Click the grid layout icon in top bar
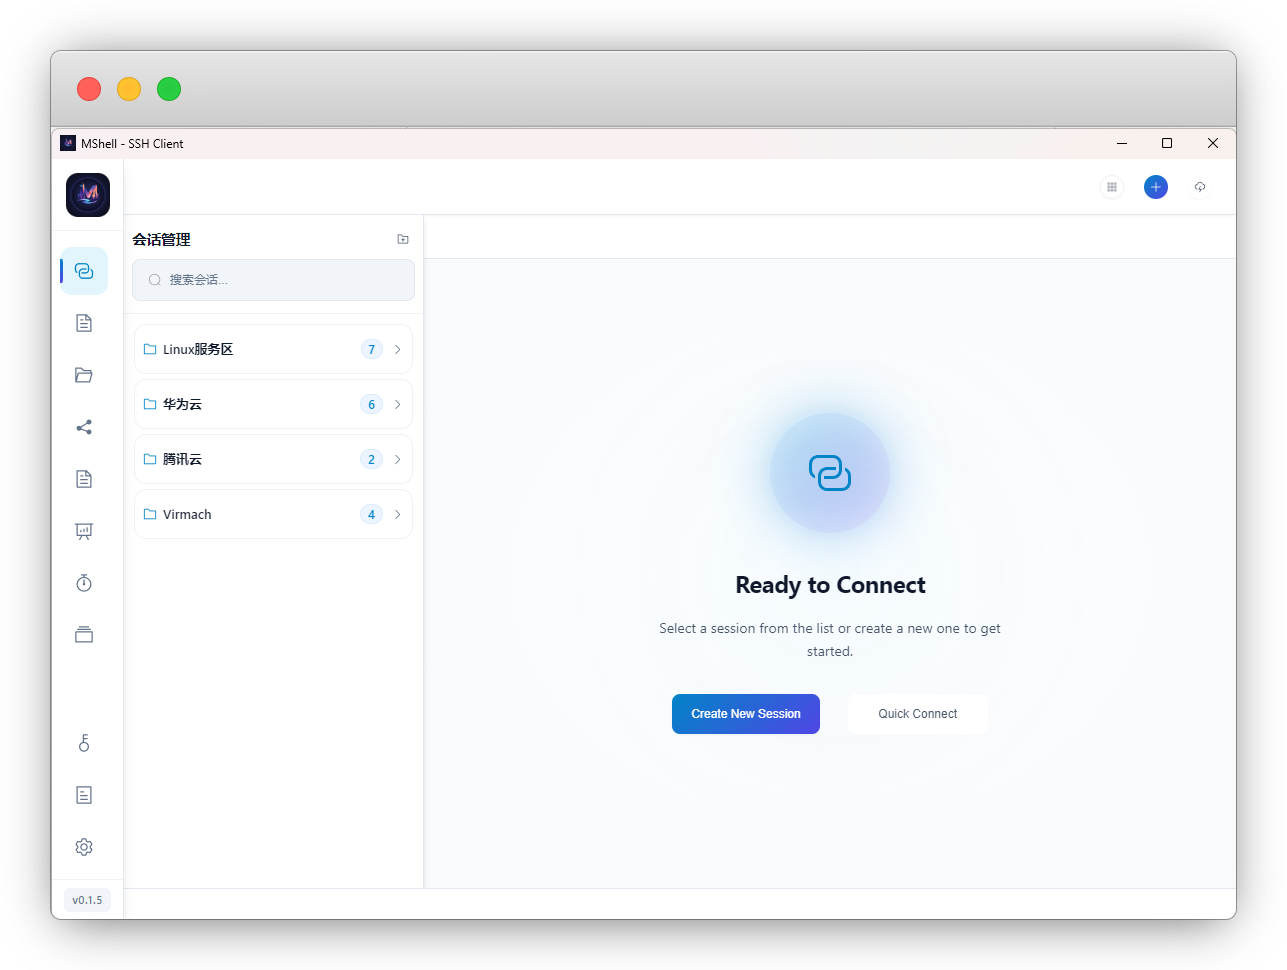The height and width of the screenshot is (970, 1287). point(1111,187)
